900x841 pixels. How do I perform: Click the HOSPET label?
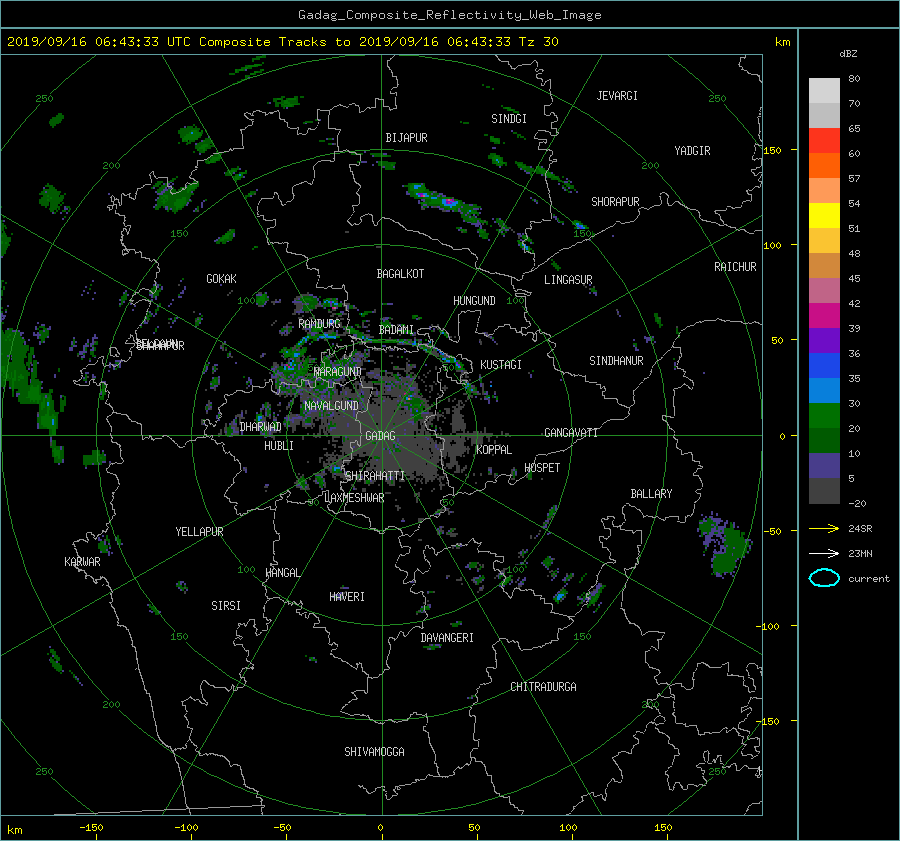pos(542,468)
